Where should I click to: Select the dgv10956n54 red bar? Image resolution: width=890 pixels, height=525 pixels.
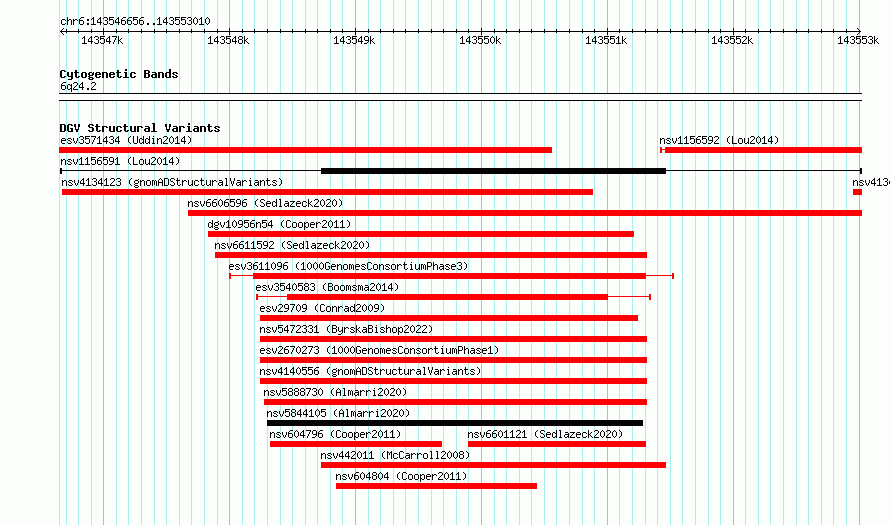[x=421, y=234]
